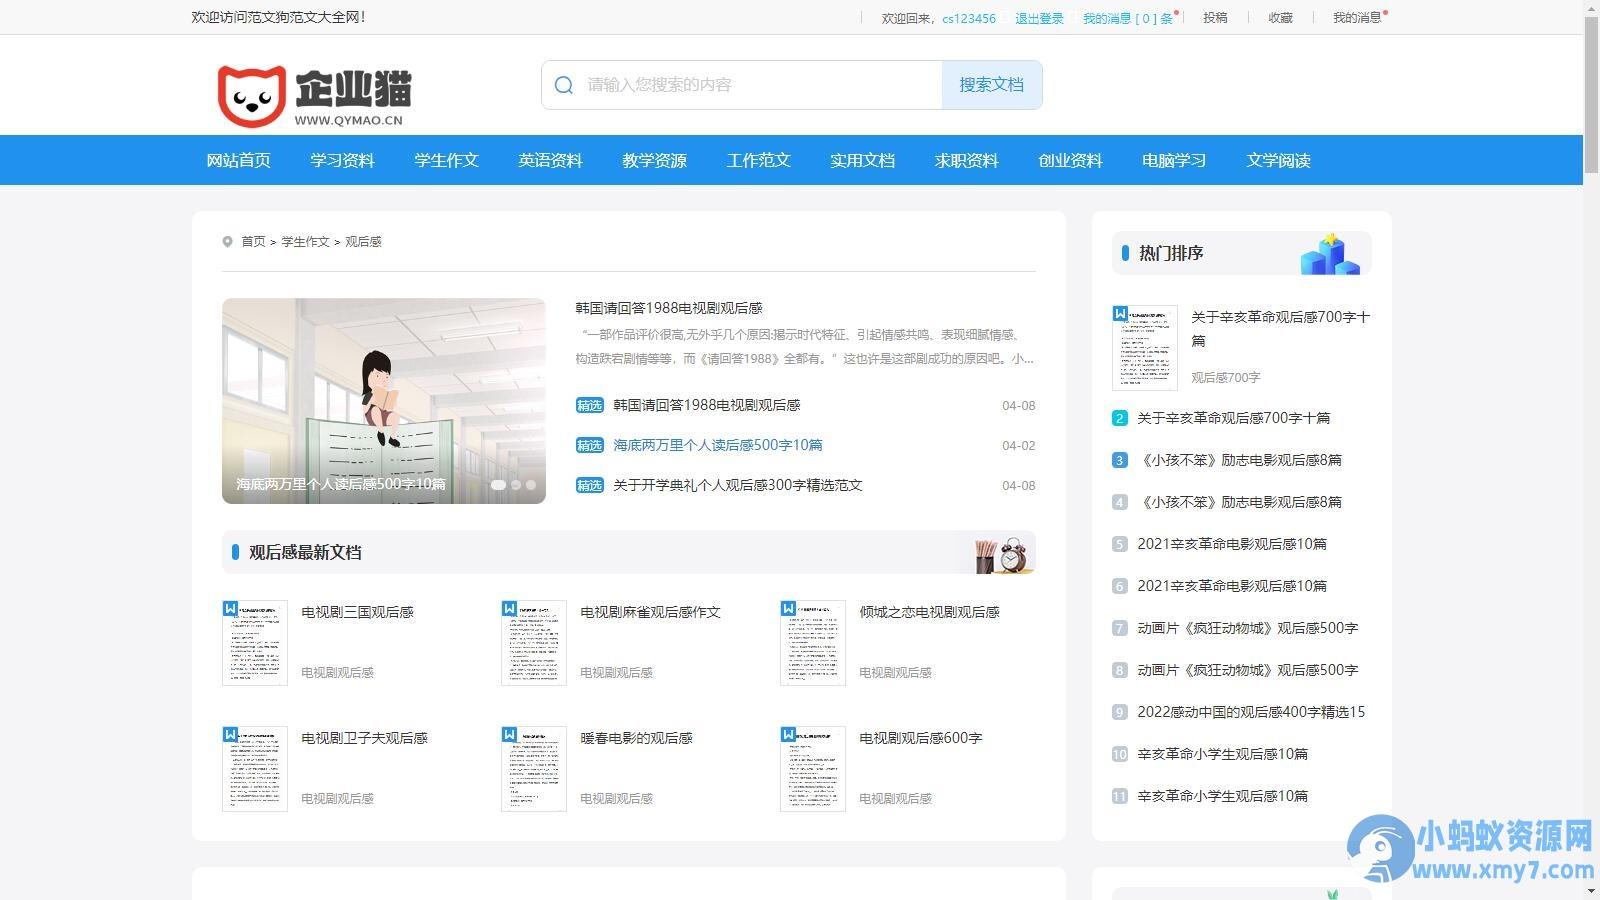Click rank 2 badge in hot list
1600x900 pixels.
click(x=1120, y=418)
